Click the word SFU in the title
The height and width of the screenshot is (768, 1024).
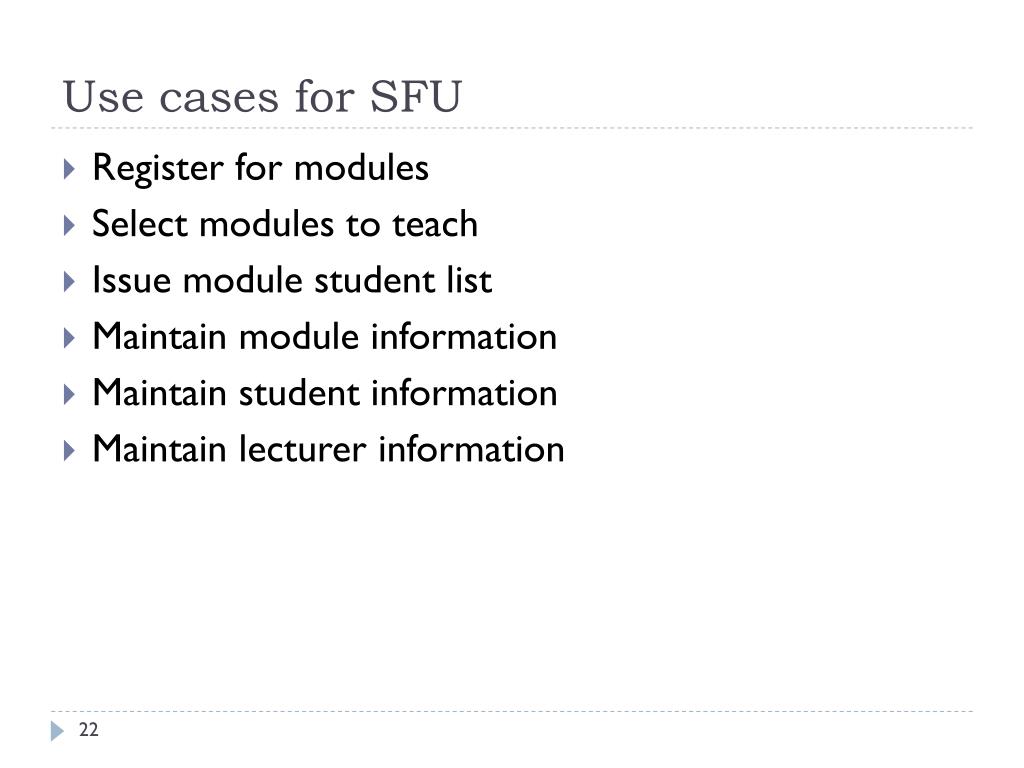coord(416,97)
